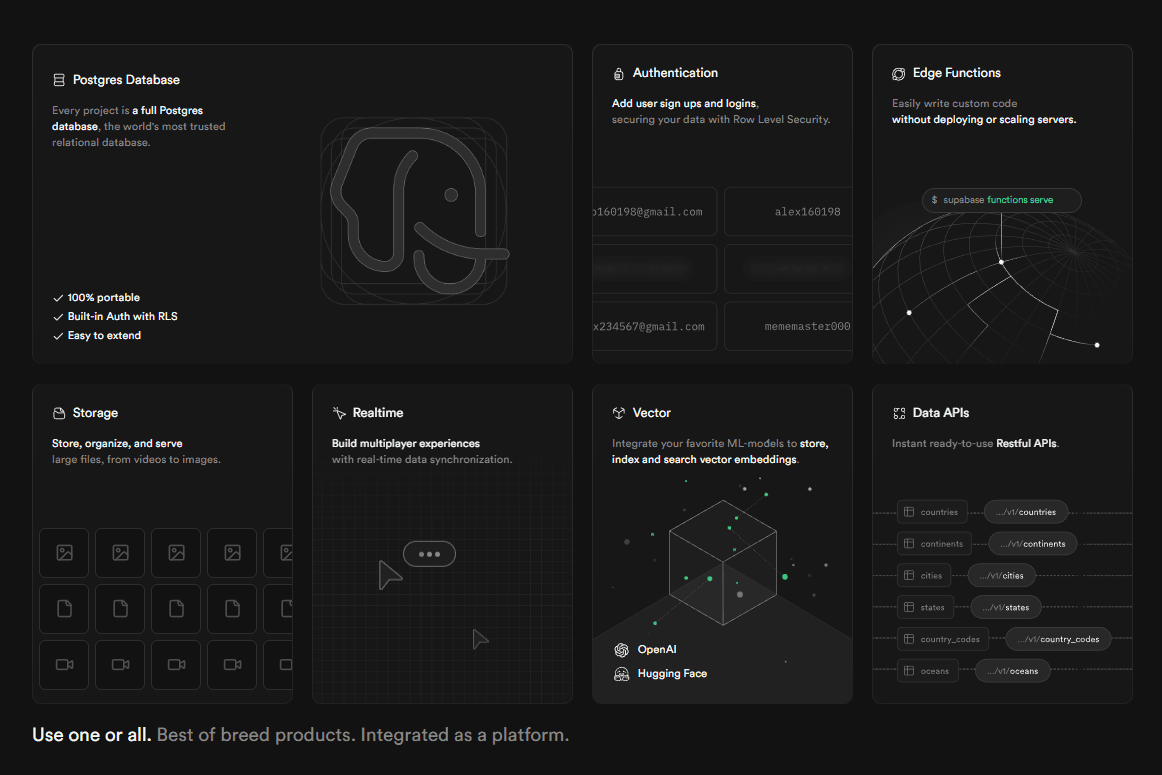Click the Data APIs icon
1162x775 pixels.
tap(899, 413)
